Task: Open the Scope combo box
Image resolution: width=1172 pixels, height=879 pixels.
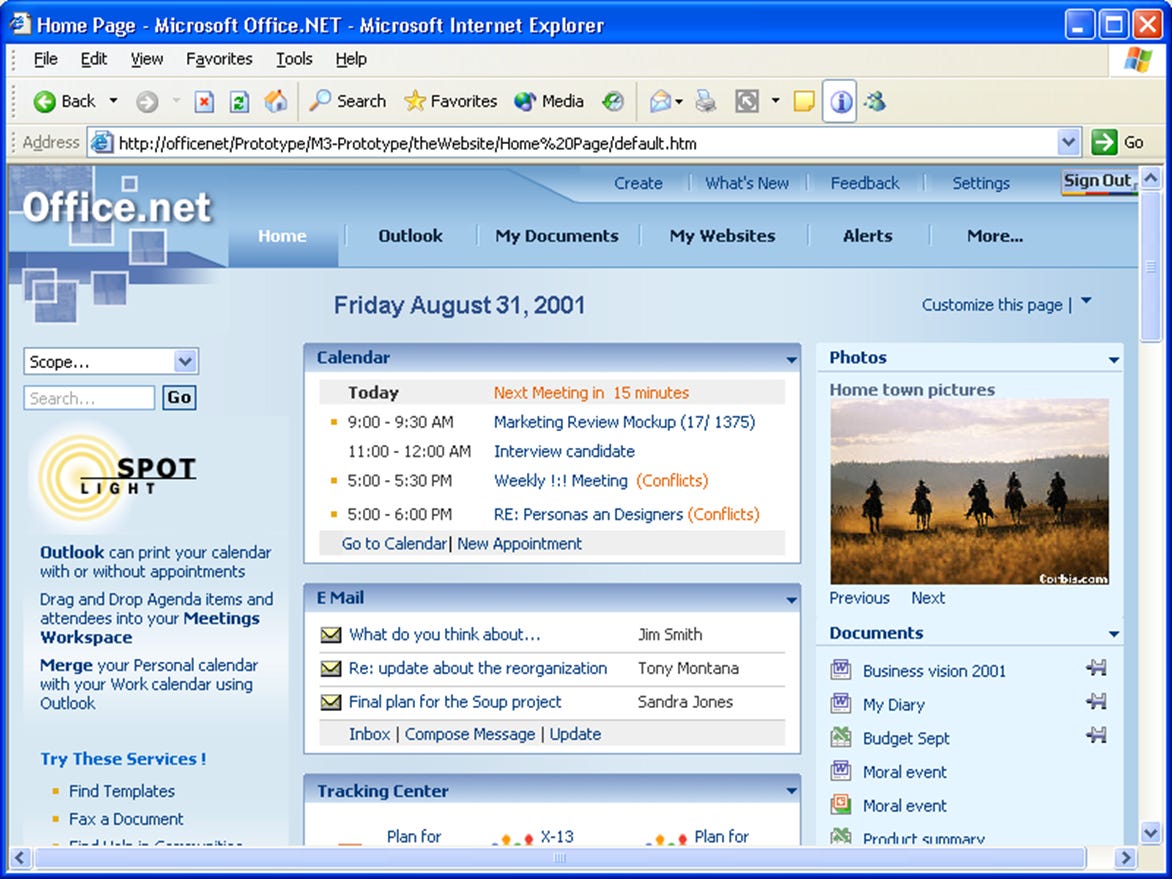Action: (x=111, y=362)
